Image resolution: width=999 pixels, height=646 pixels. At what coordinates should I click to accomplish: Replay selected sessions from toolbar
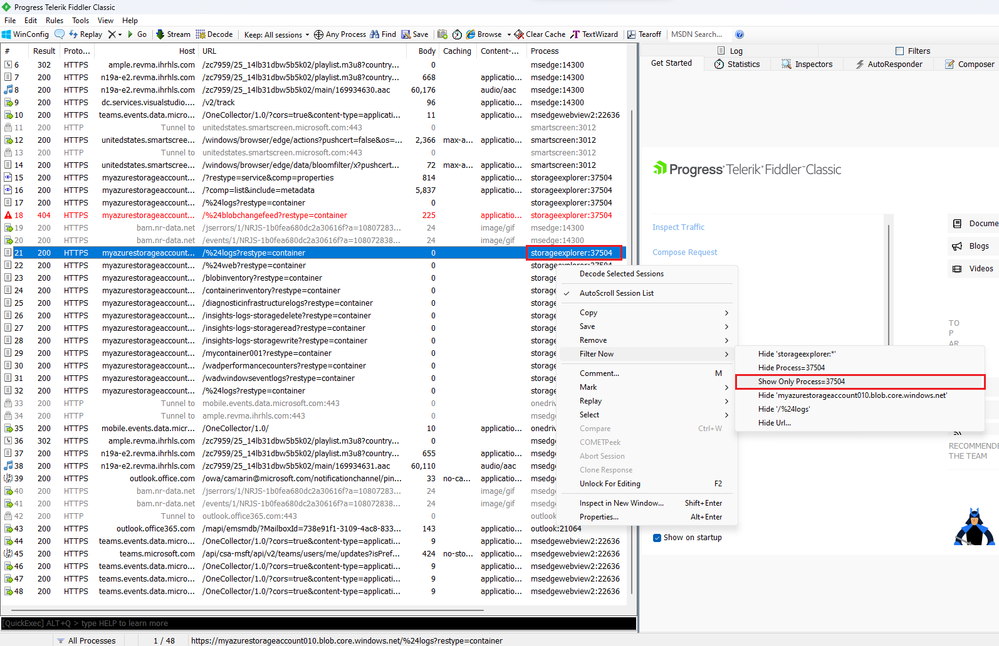pyautogui.click(x=85, y=34)
